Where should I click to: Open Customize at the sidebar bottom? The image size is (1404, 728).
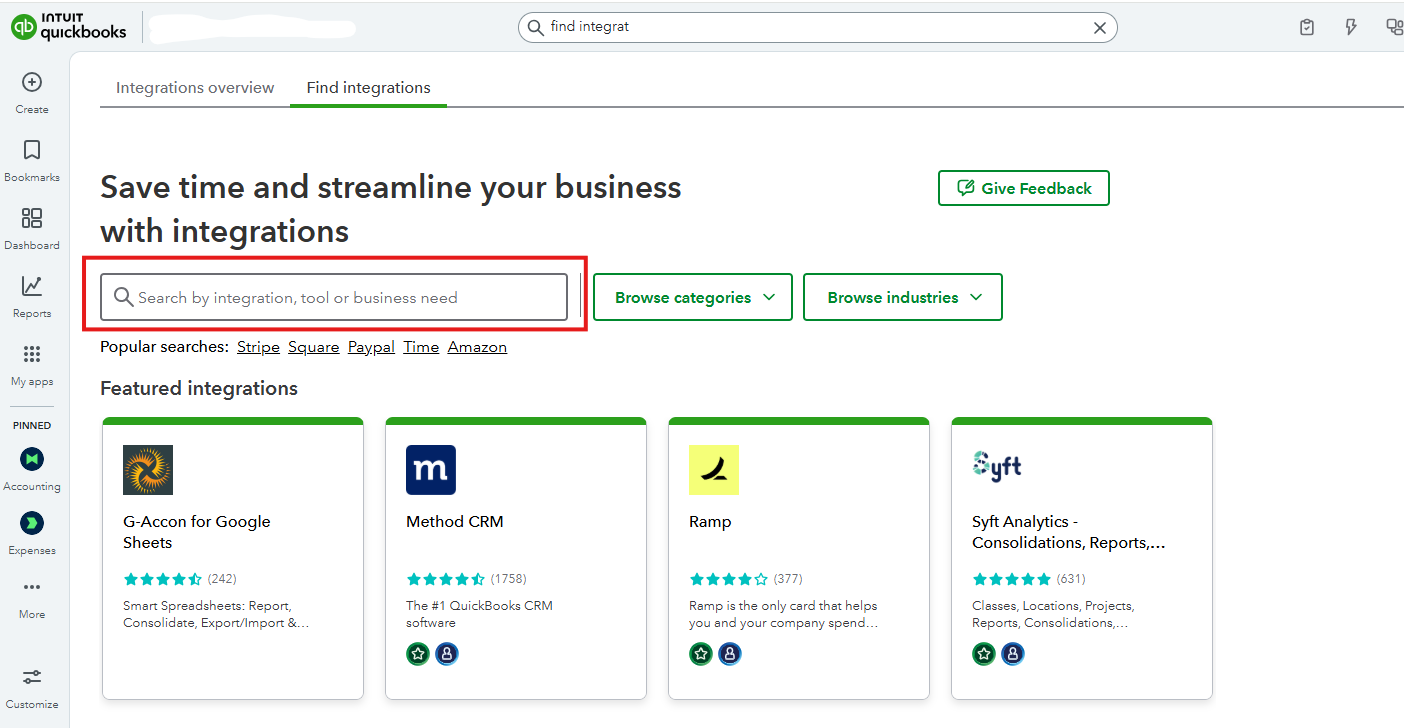(32, 687)
